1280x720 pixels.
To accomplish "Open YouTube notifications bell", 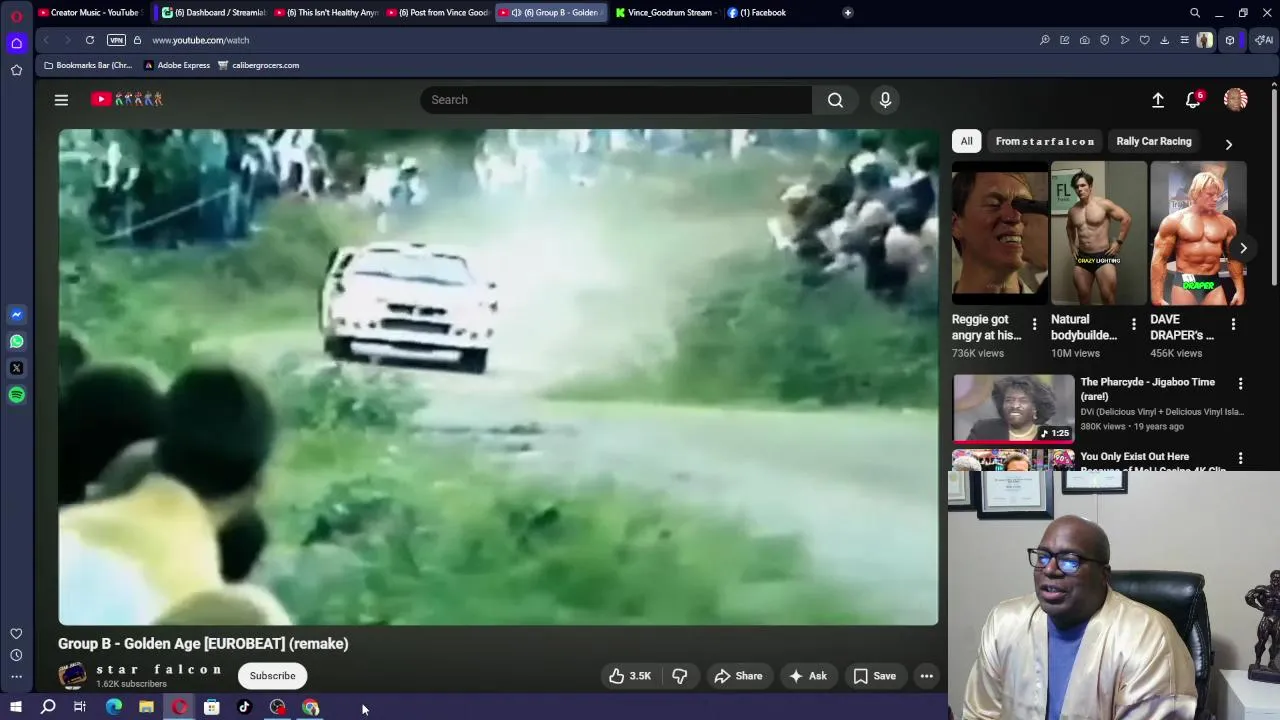I will [x=1193, y=100].
